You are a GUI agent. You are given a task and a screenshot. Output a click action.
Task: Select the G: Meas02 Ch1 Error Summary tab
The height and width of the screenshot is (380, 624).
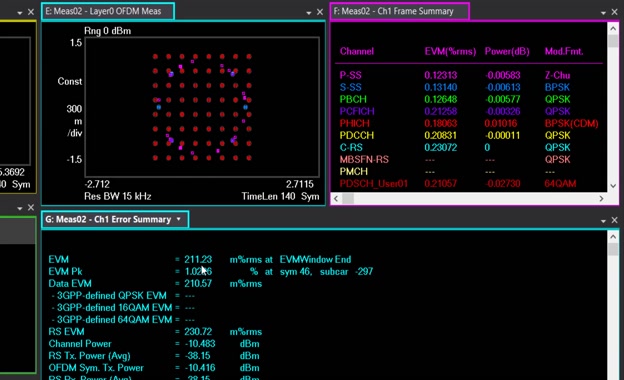115,219
